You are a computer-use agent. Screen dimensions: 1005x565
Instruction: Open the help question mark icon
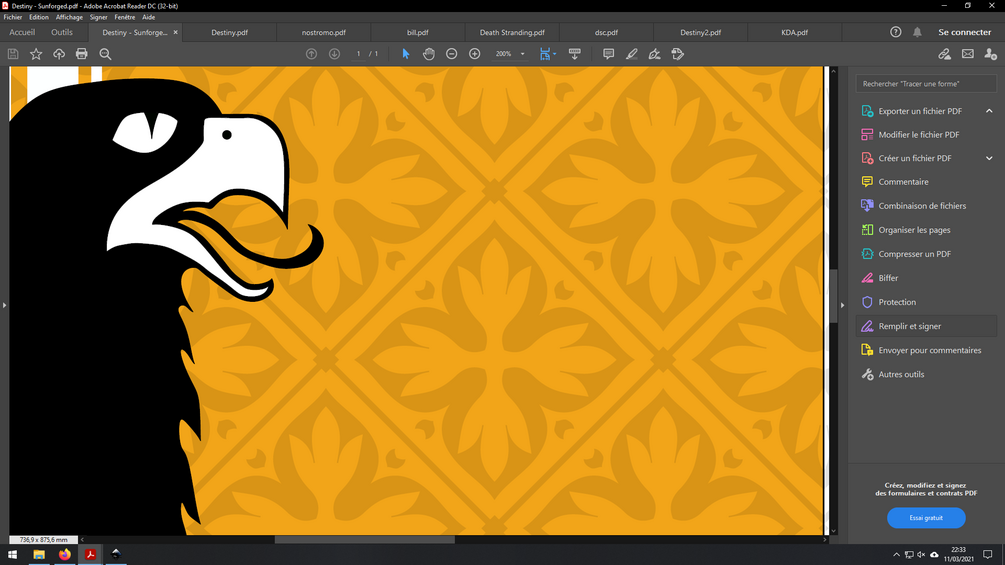click(896, 32)
